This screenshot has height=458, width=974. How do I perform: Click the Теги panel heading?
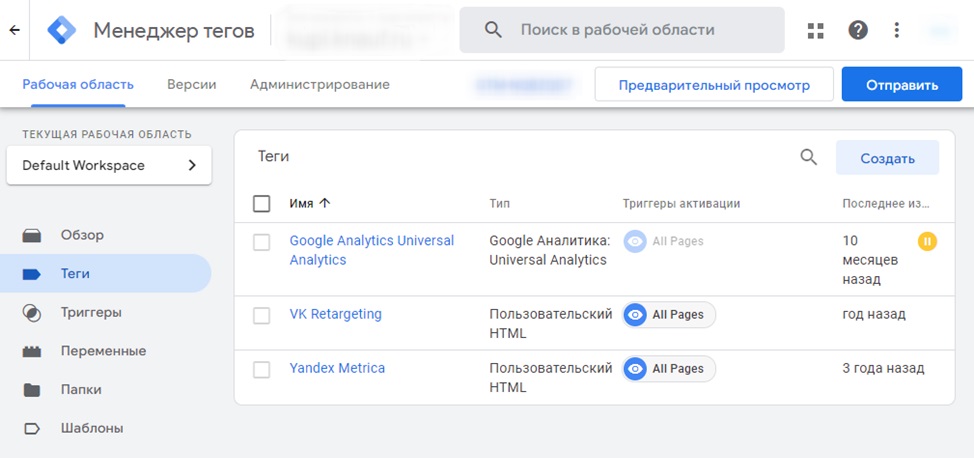274,157
